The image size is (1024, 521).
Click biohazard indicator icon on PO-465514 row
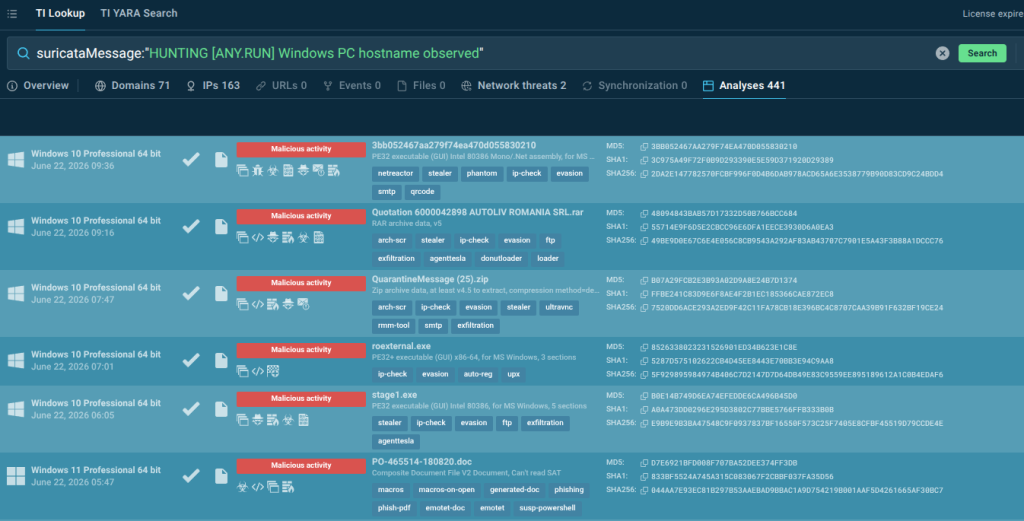click(x=242, y=487)
